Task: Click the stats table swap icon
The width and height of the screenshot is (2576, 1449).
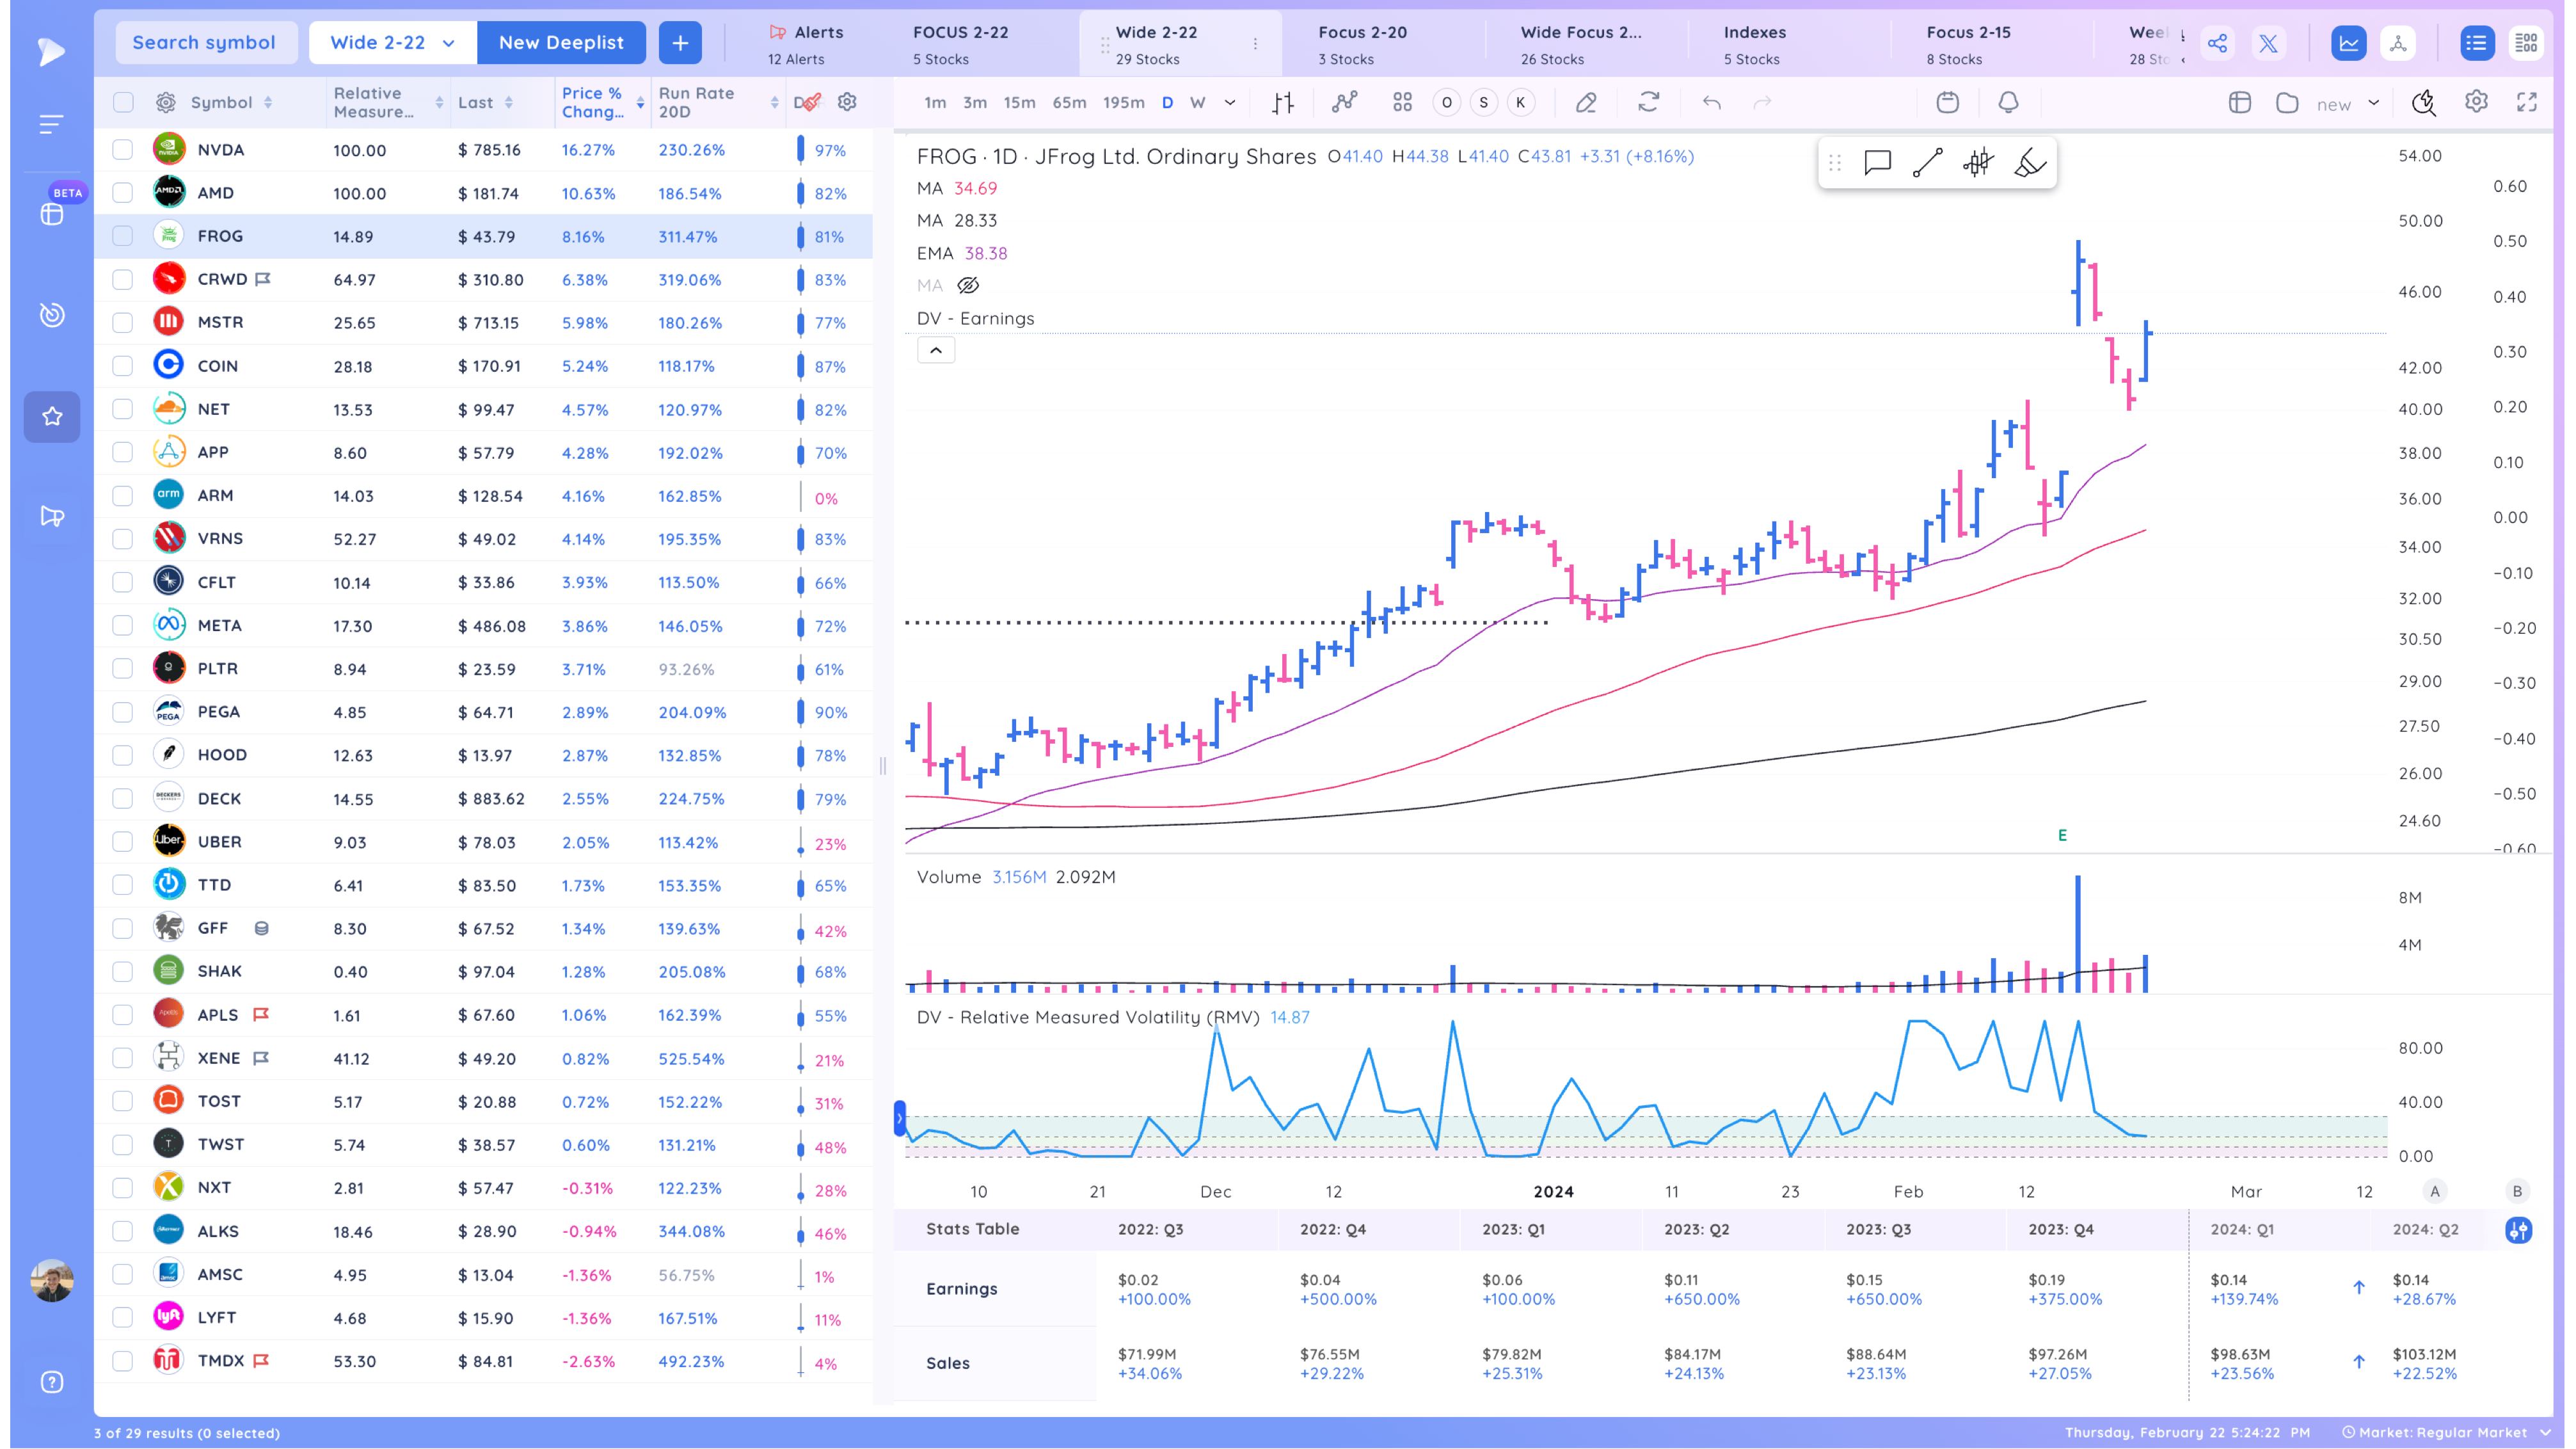Action: 2518,1230
